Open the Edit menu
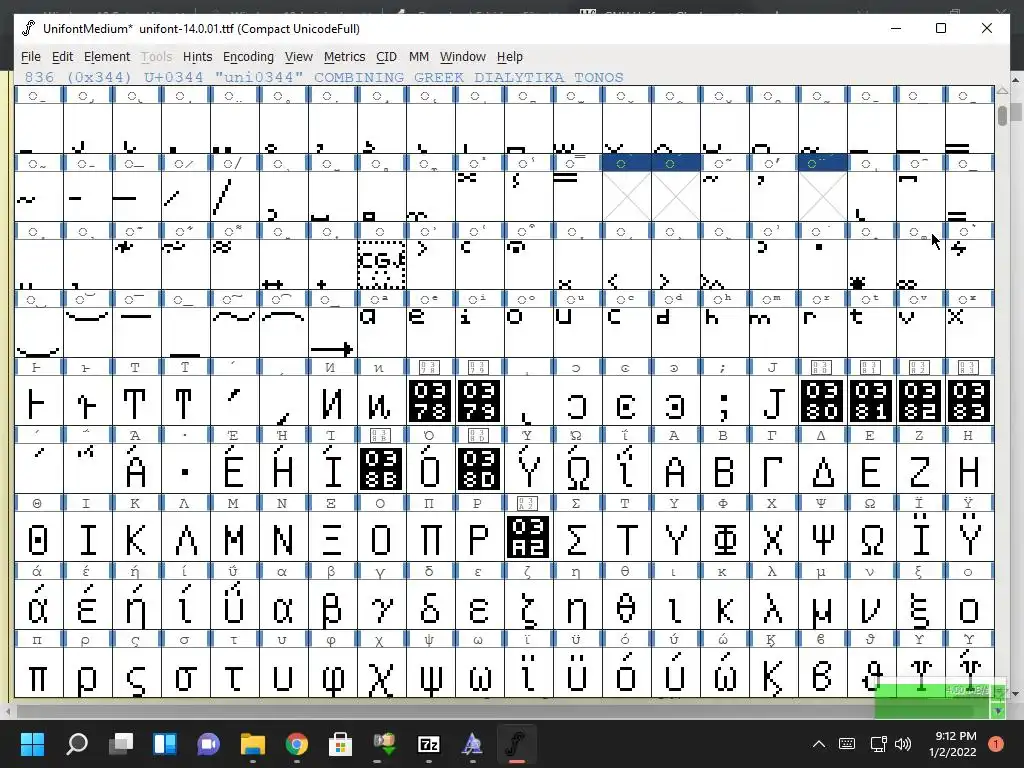Viewport: 1024px width, 768px height. [x=62, y=57]
